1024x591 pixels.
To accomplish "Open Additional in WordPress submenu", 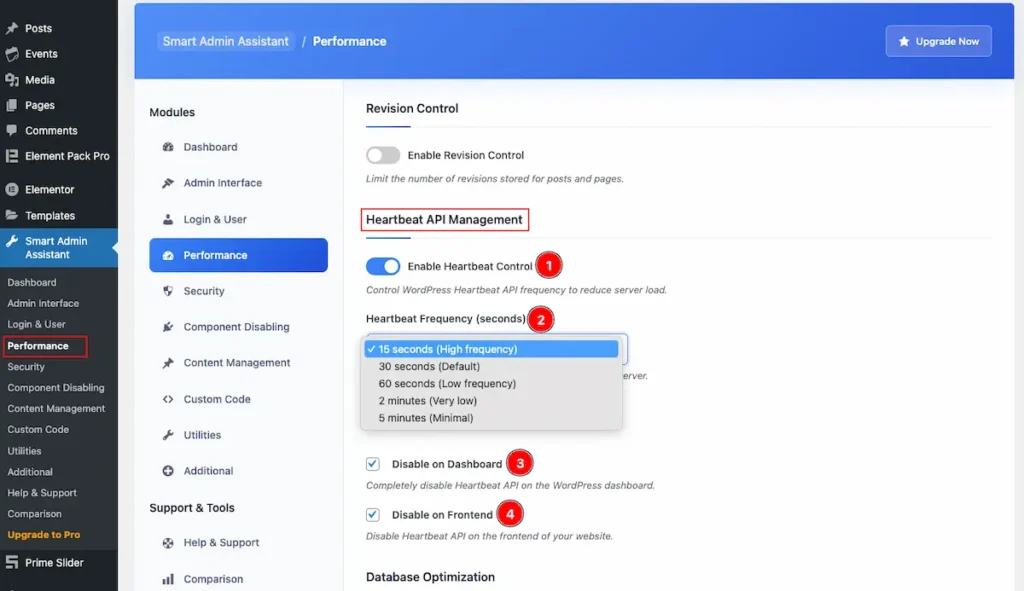I will [x=30, y=472].
